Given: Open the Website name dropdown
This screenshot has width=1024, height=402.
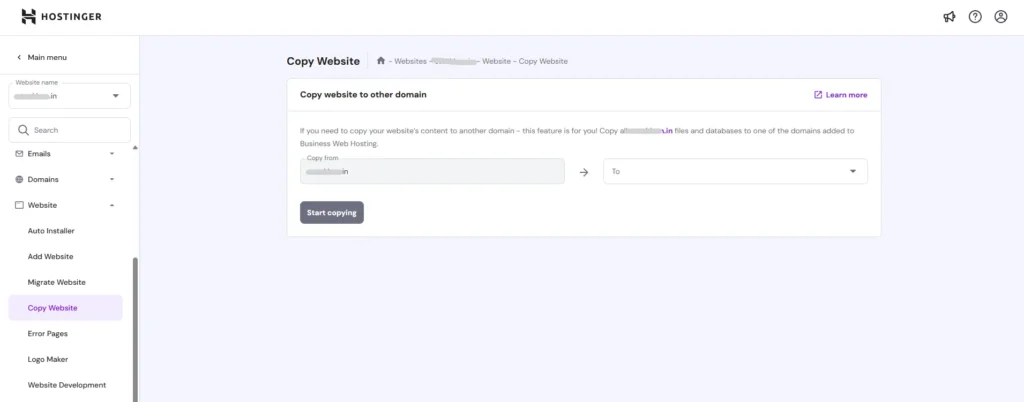Looking at the screenshot, I should [x=69, y=96].
